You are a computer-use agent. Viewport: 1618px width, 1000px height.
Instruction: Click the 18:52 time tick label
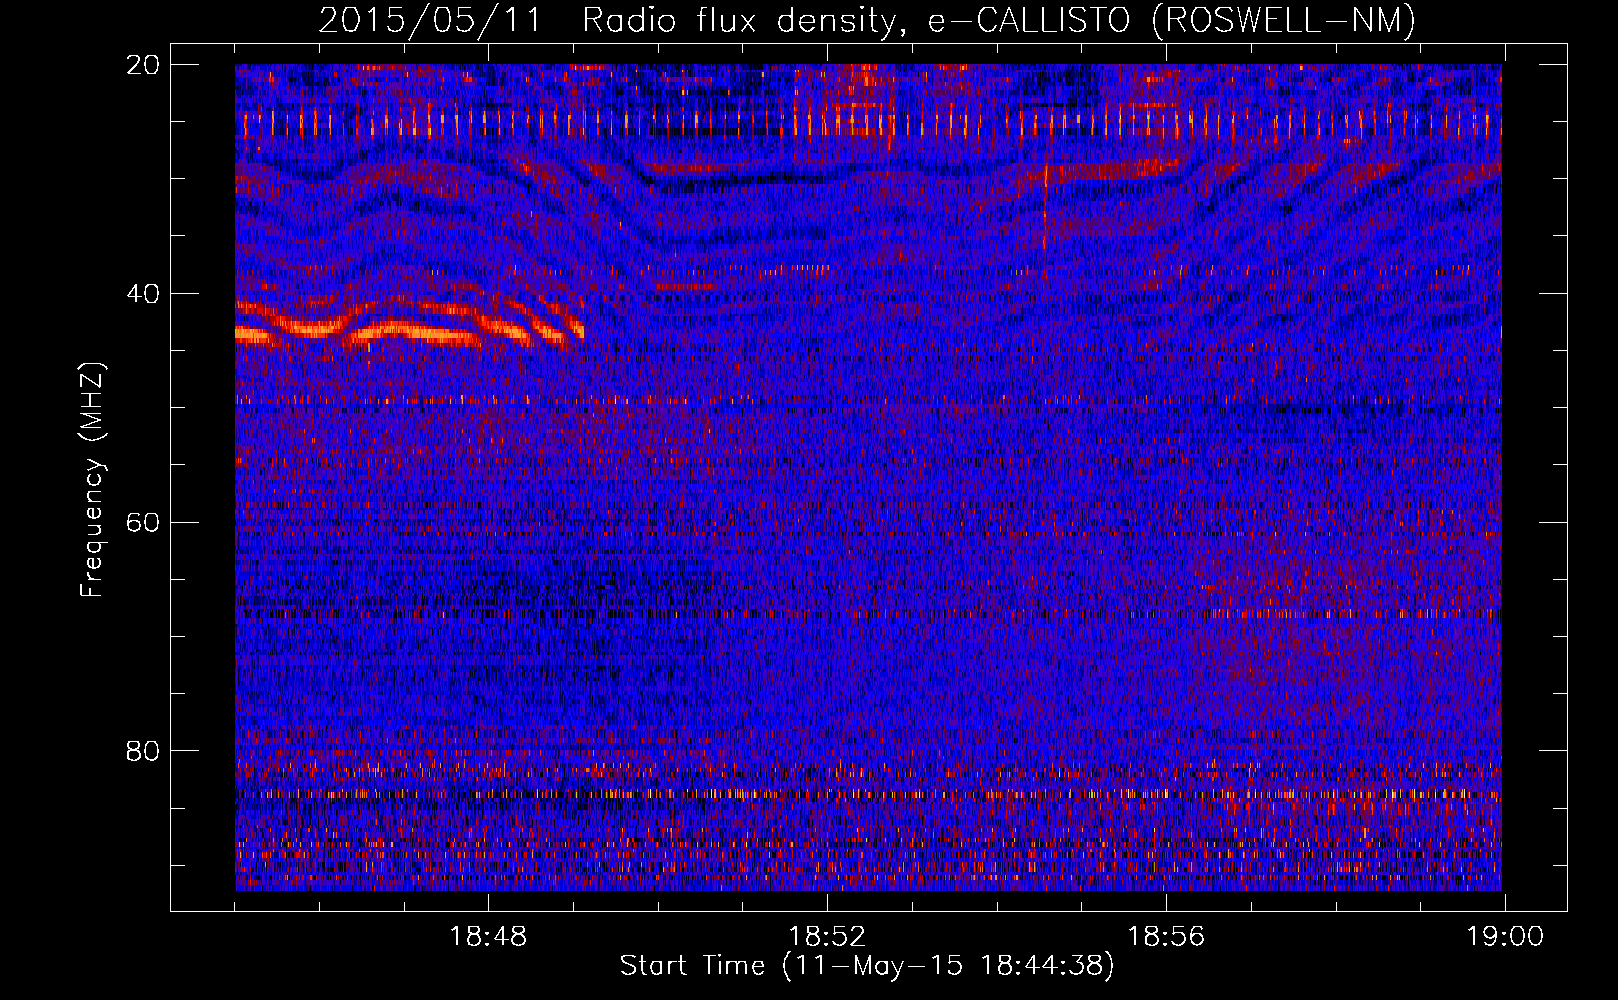[826, 937]
